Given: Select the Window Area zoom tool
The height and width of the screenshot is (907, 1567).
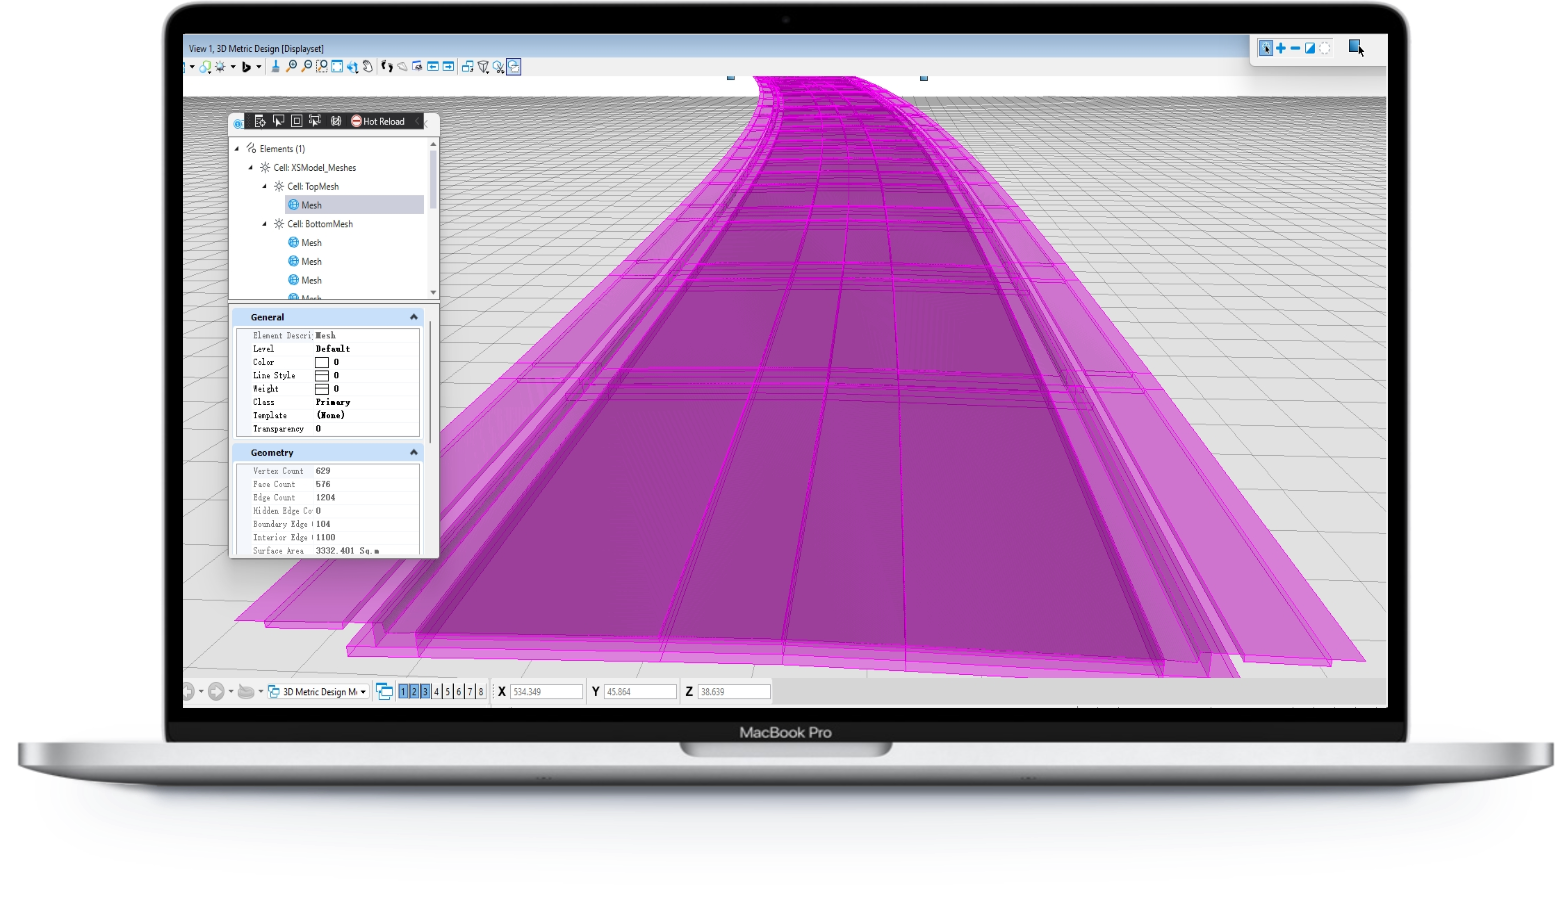Looking at the screenshot, I should (x=321, y=67).
